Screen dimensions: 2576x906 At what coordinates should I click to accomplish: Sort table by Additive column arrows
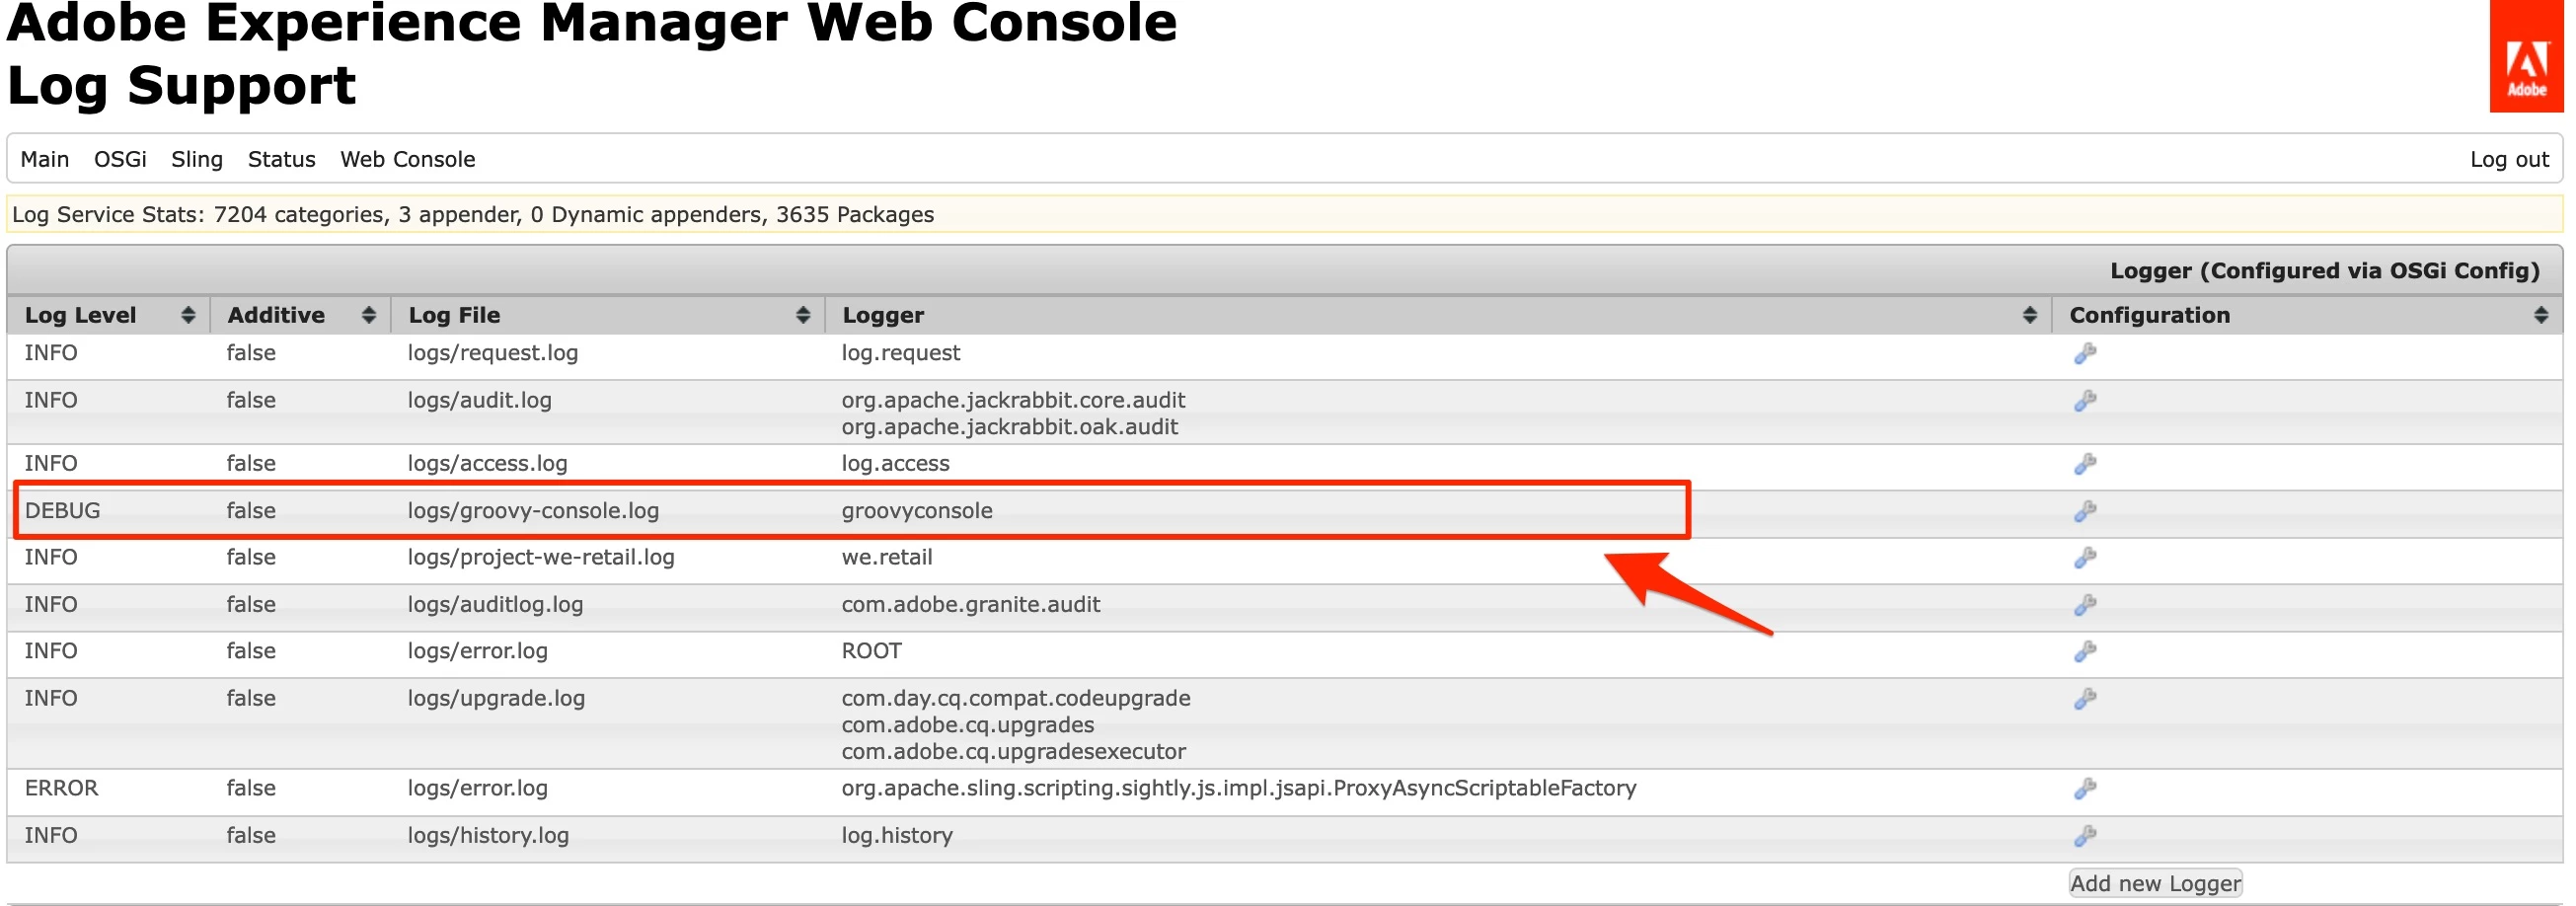(368, 315)
